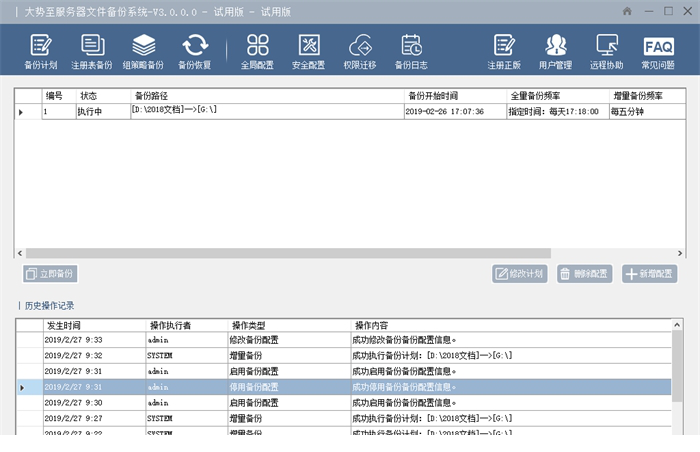Click the highlighted 停用备份配置 cell
Screen dimensions: 700x452
[x=289, y=387]
